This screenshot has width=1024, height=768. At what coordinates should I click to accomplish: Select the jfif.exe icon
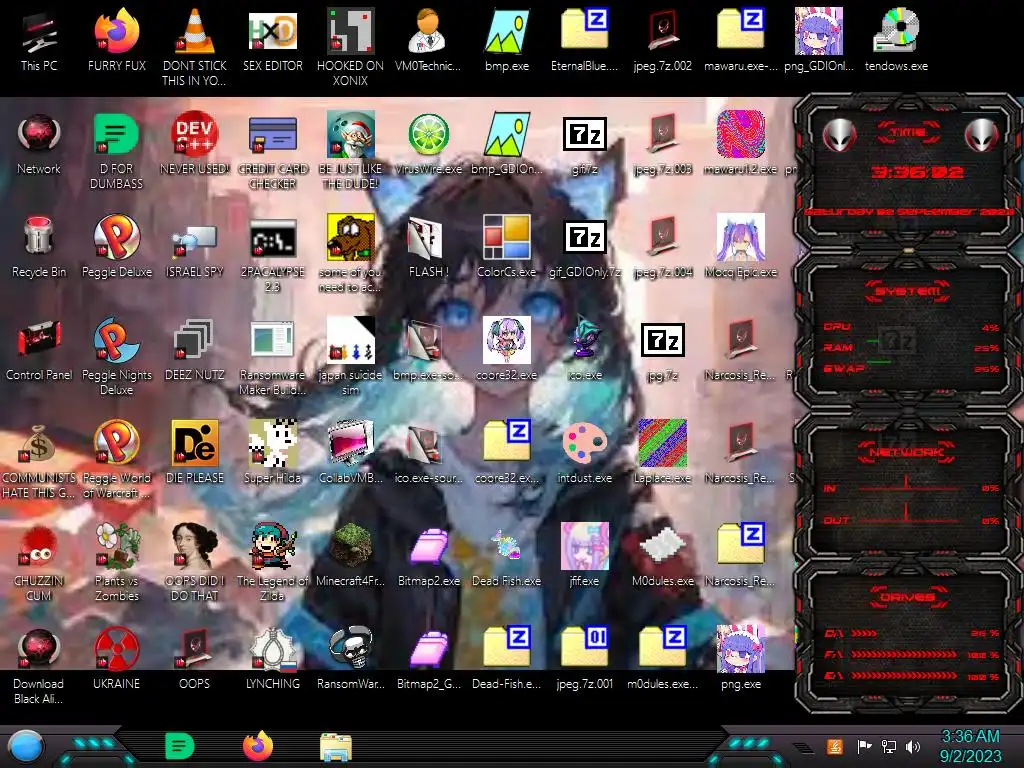[584, 556]
